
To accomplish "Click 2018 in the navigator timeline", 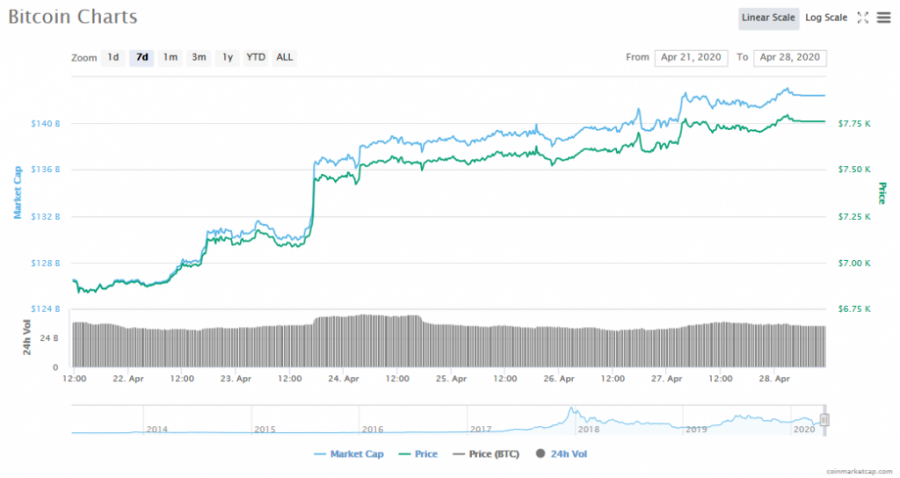I will click(x=588, y=429).
